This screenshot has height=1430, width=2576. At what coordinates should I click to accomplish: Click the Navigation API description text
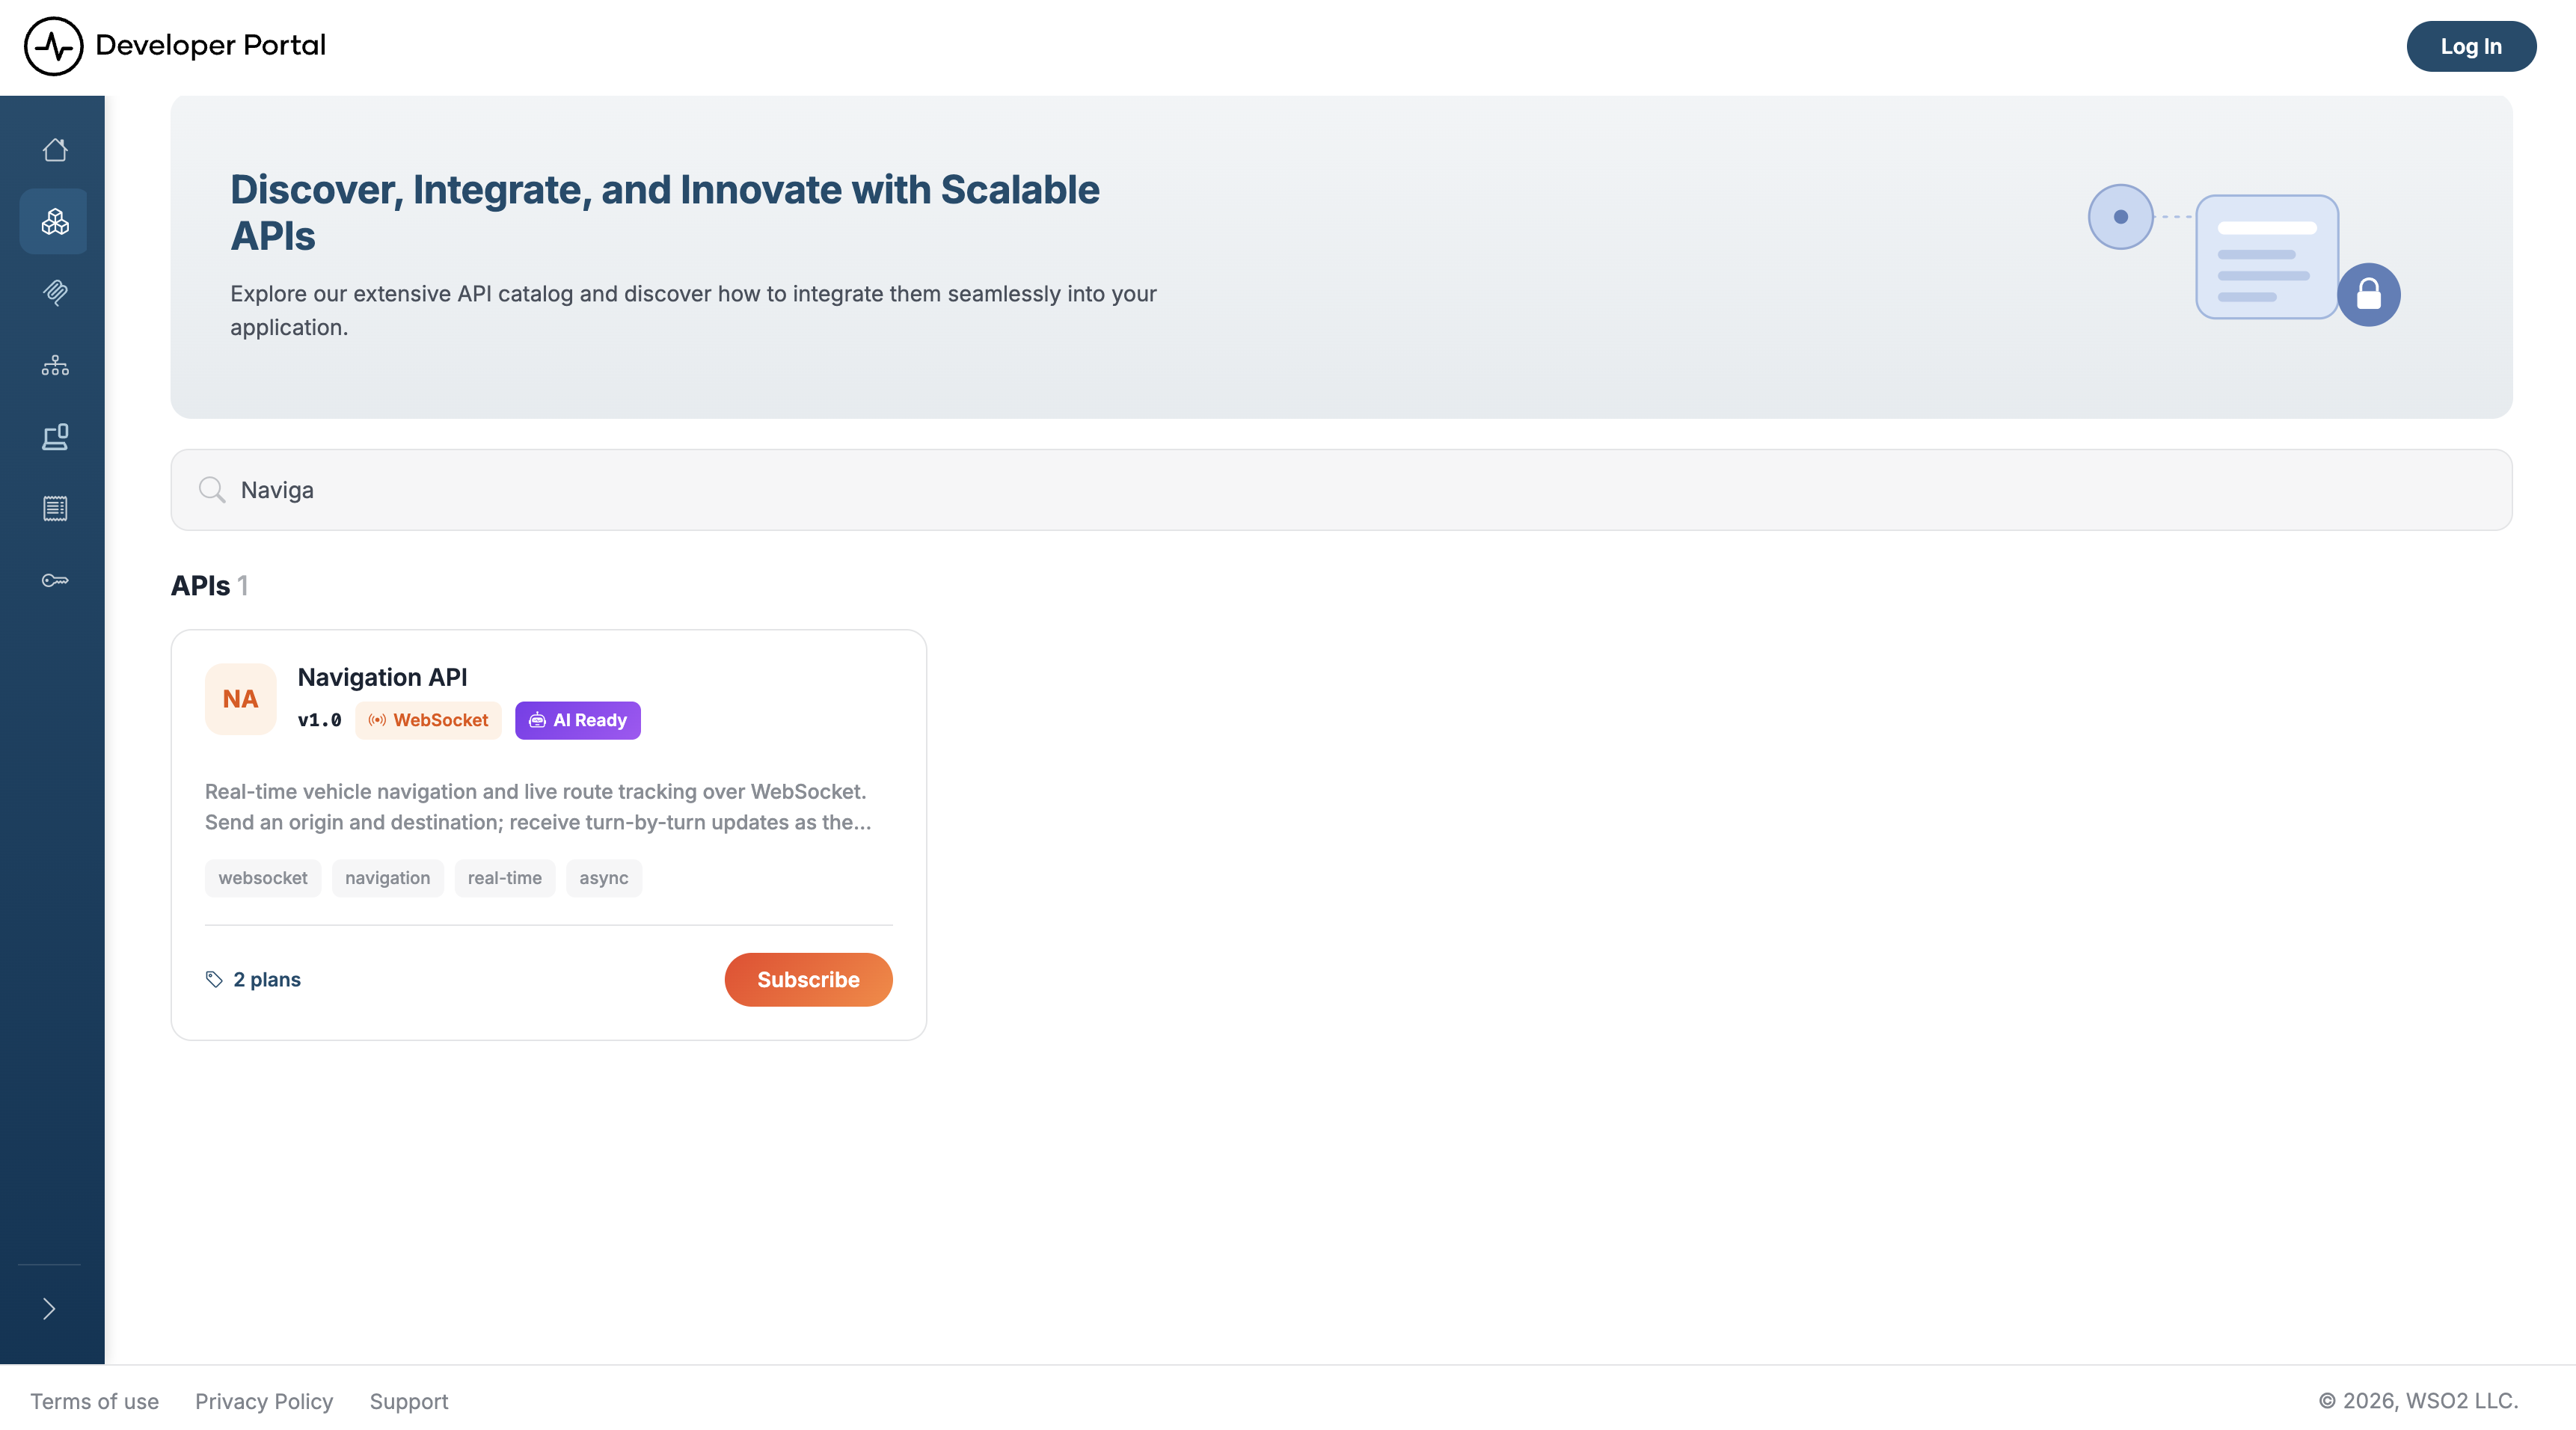click(x=538, y=807)
